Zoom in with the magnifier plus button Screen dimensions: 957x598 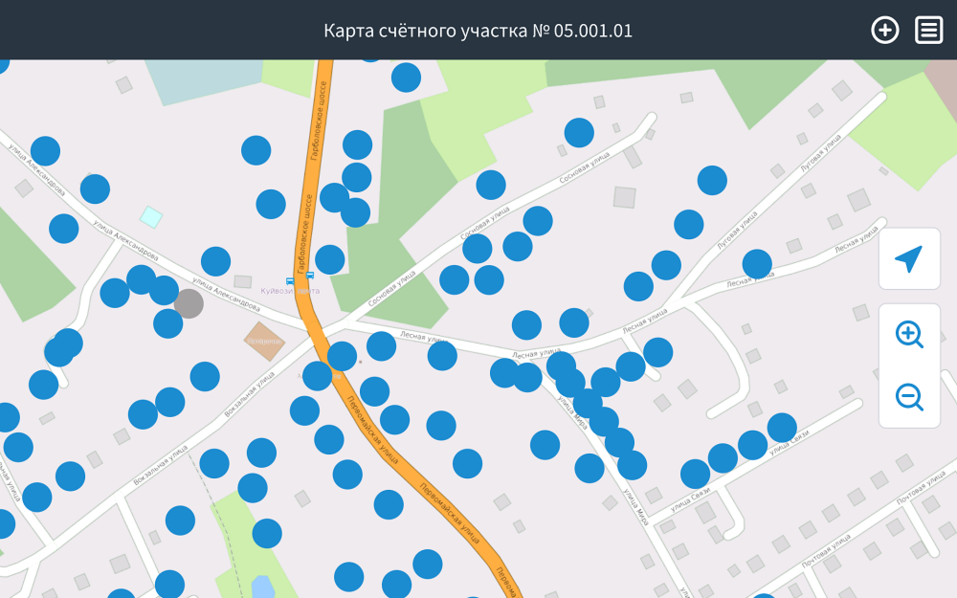pyautogui.click(x=908, y=335)
